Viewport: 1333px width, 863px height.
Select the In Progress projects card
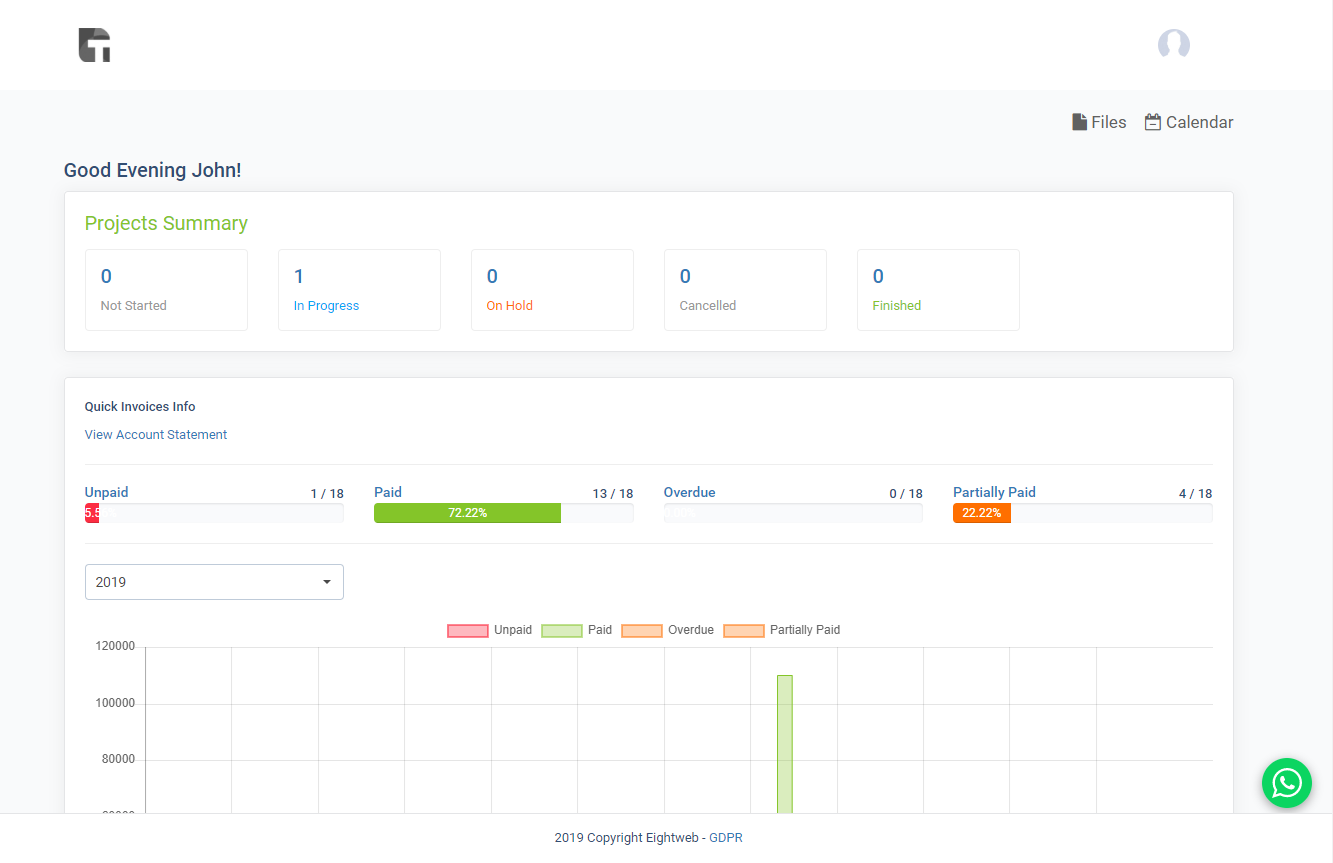[359, 290]
